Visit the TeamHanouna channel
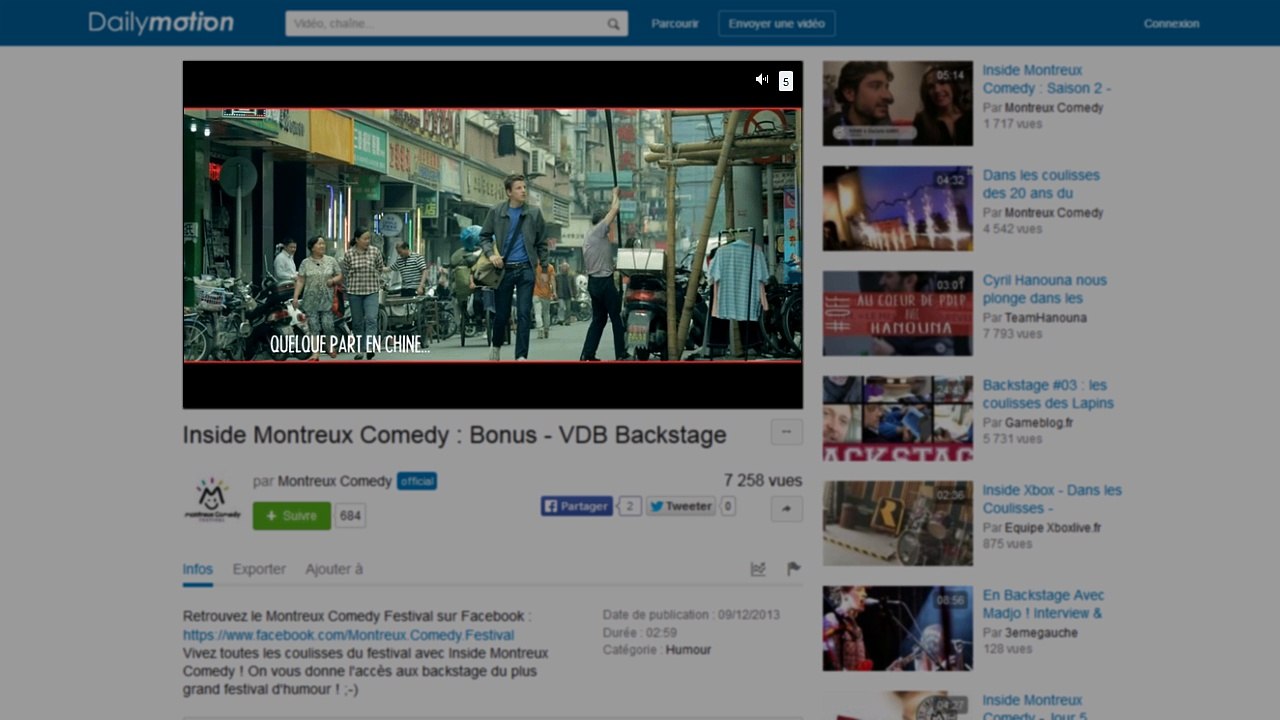 1046,318
